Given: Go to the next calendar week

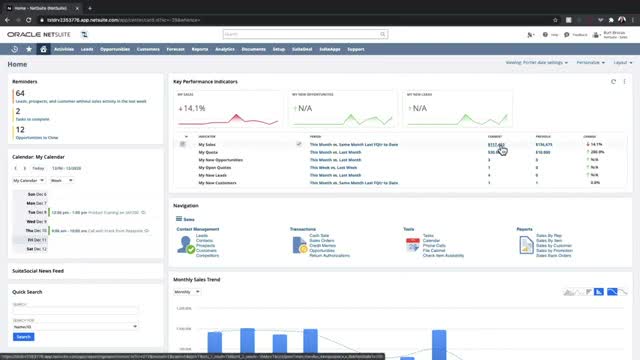Looking at the screenshot, I should point(25,168).
